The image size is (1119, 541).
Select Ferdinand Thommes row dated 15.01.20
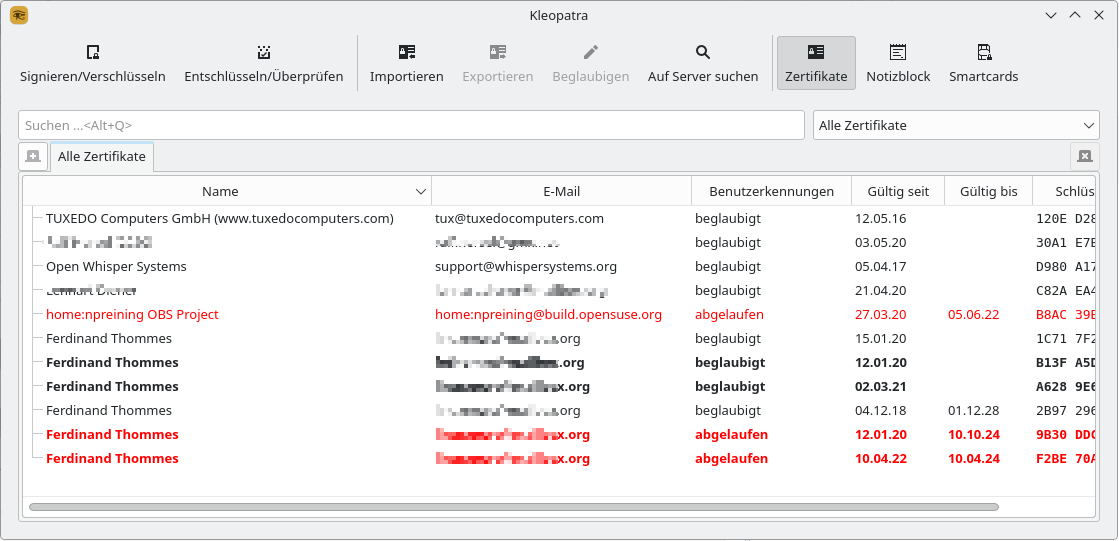(560, 338)
